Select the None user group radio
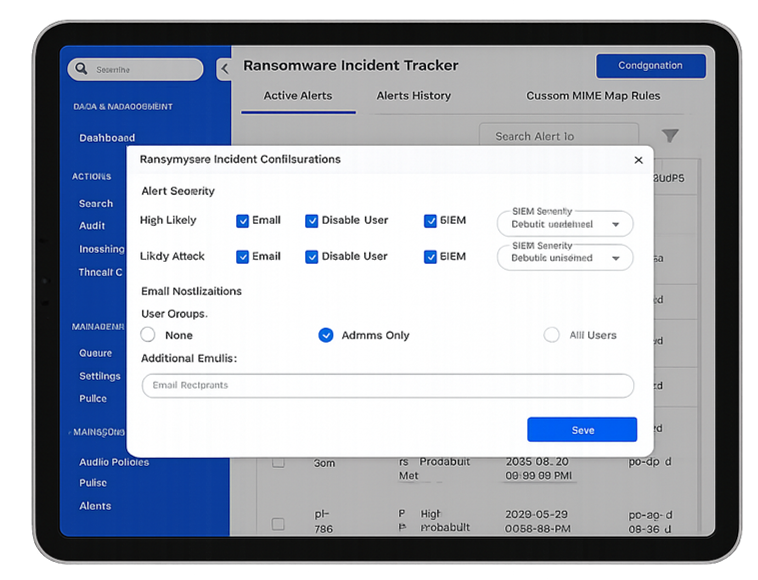 (x=148, y=334)
